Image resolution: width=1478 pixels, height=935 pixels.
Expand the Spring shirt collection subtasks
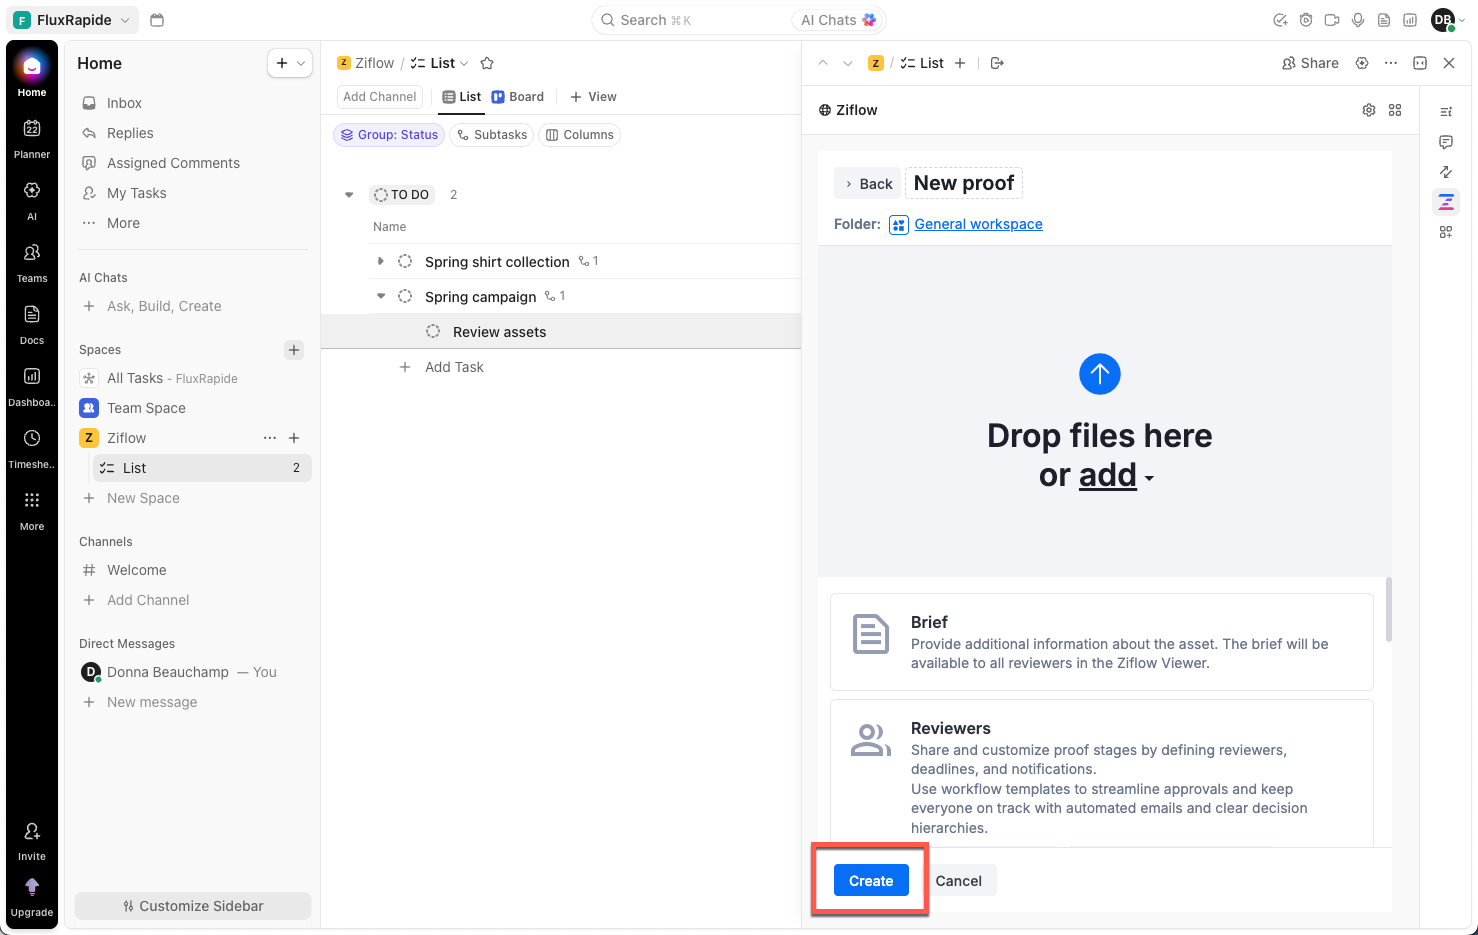click(x=380, y=261)
